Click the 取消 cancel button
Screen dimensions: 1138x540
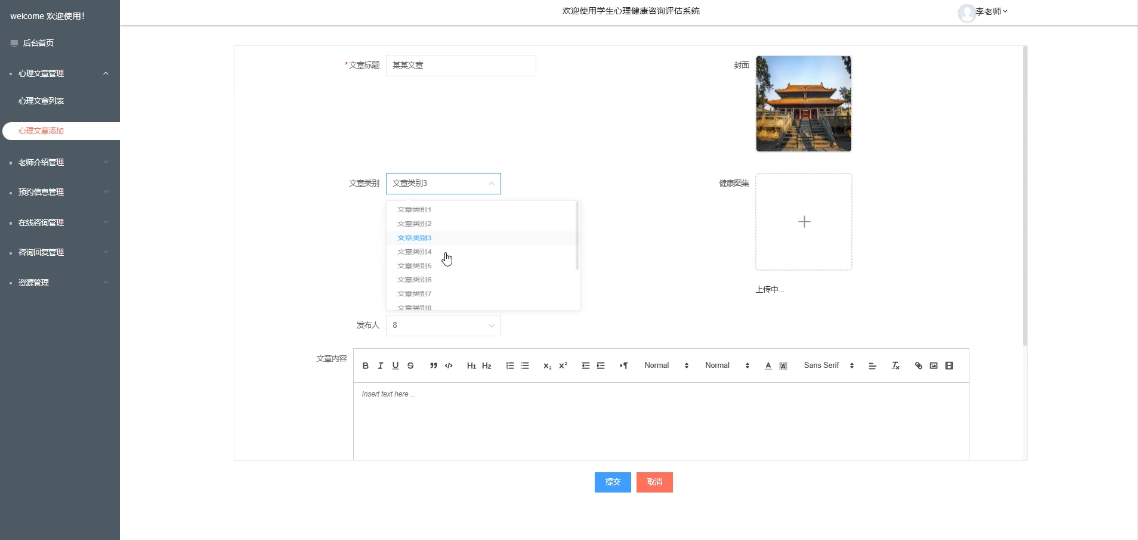point(655,482)
